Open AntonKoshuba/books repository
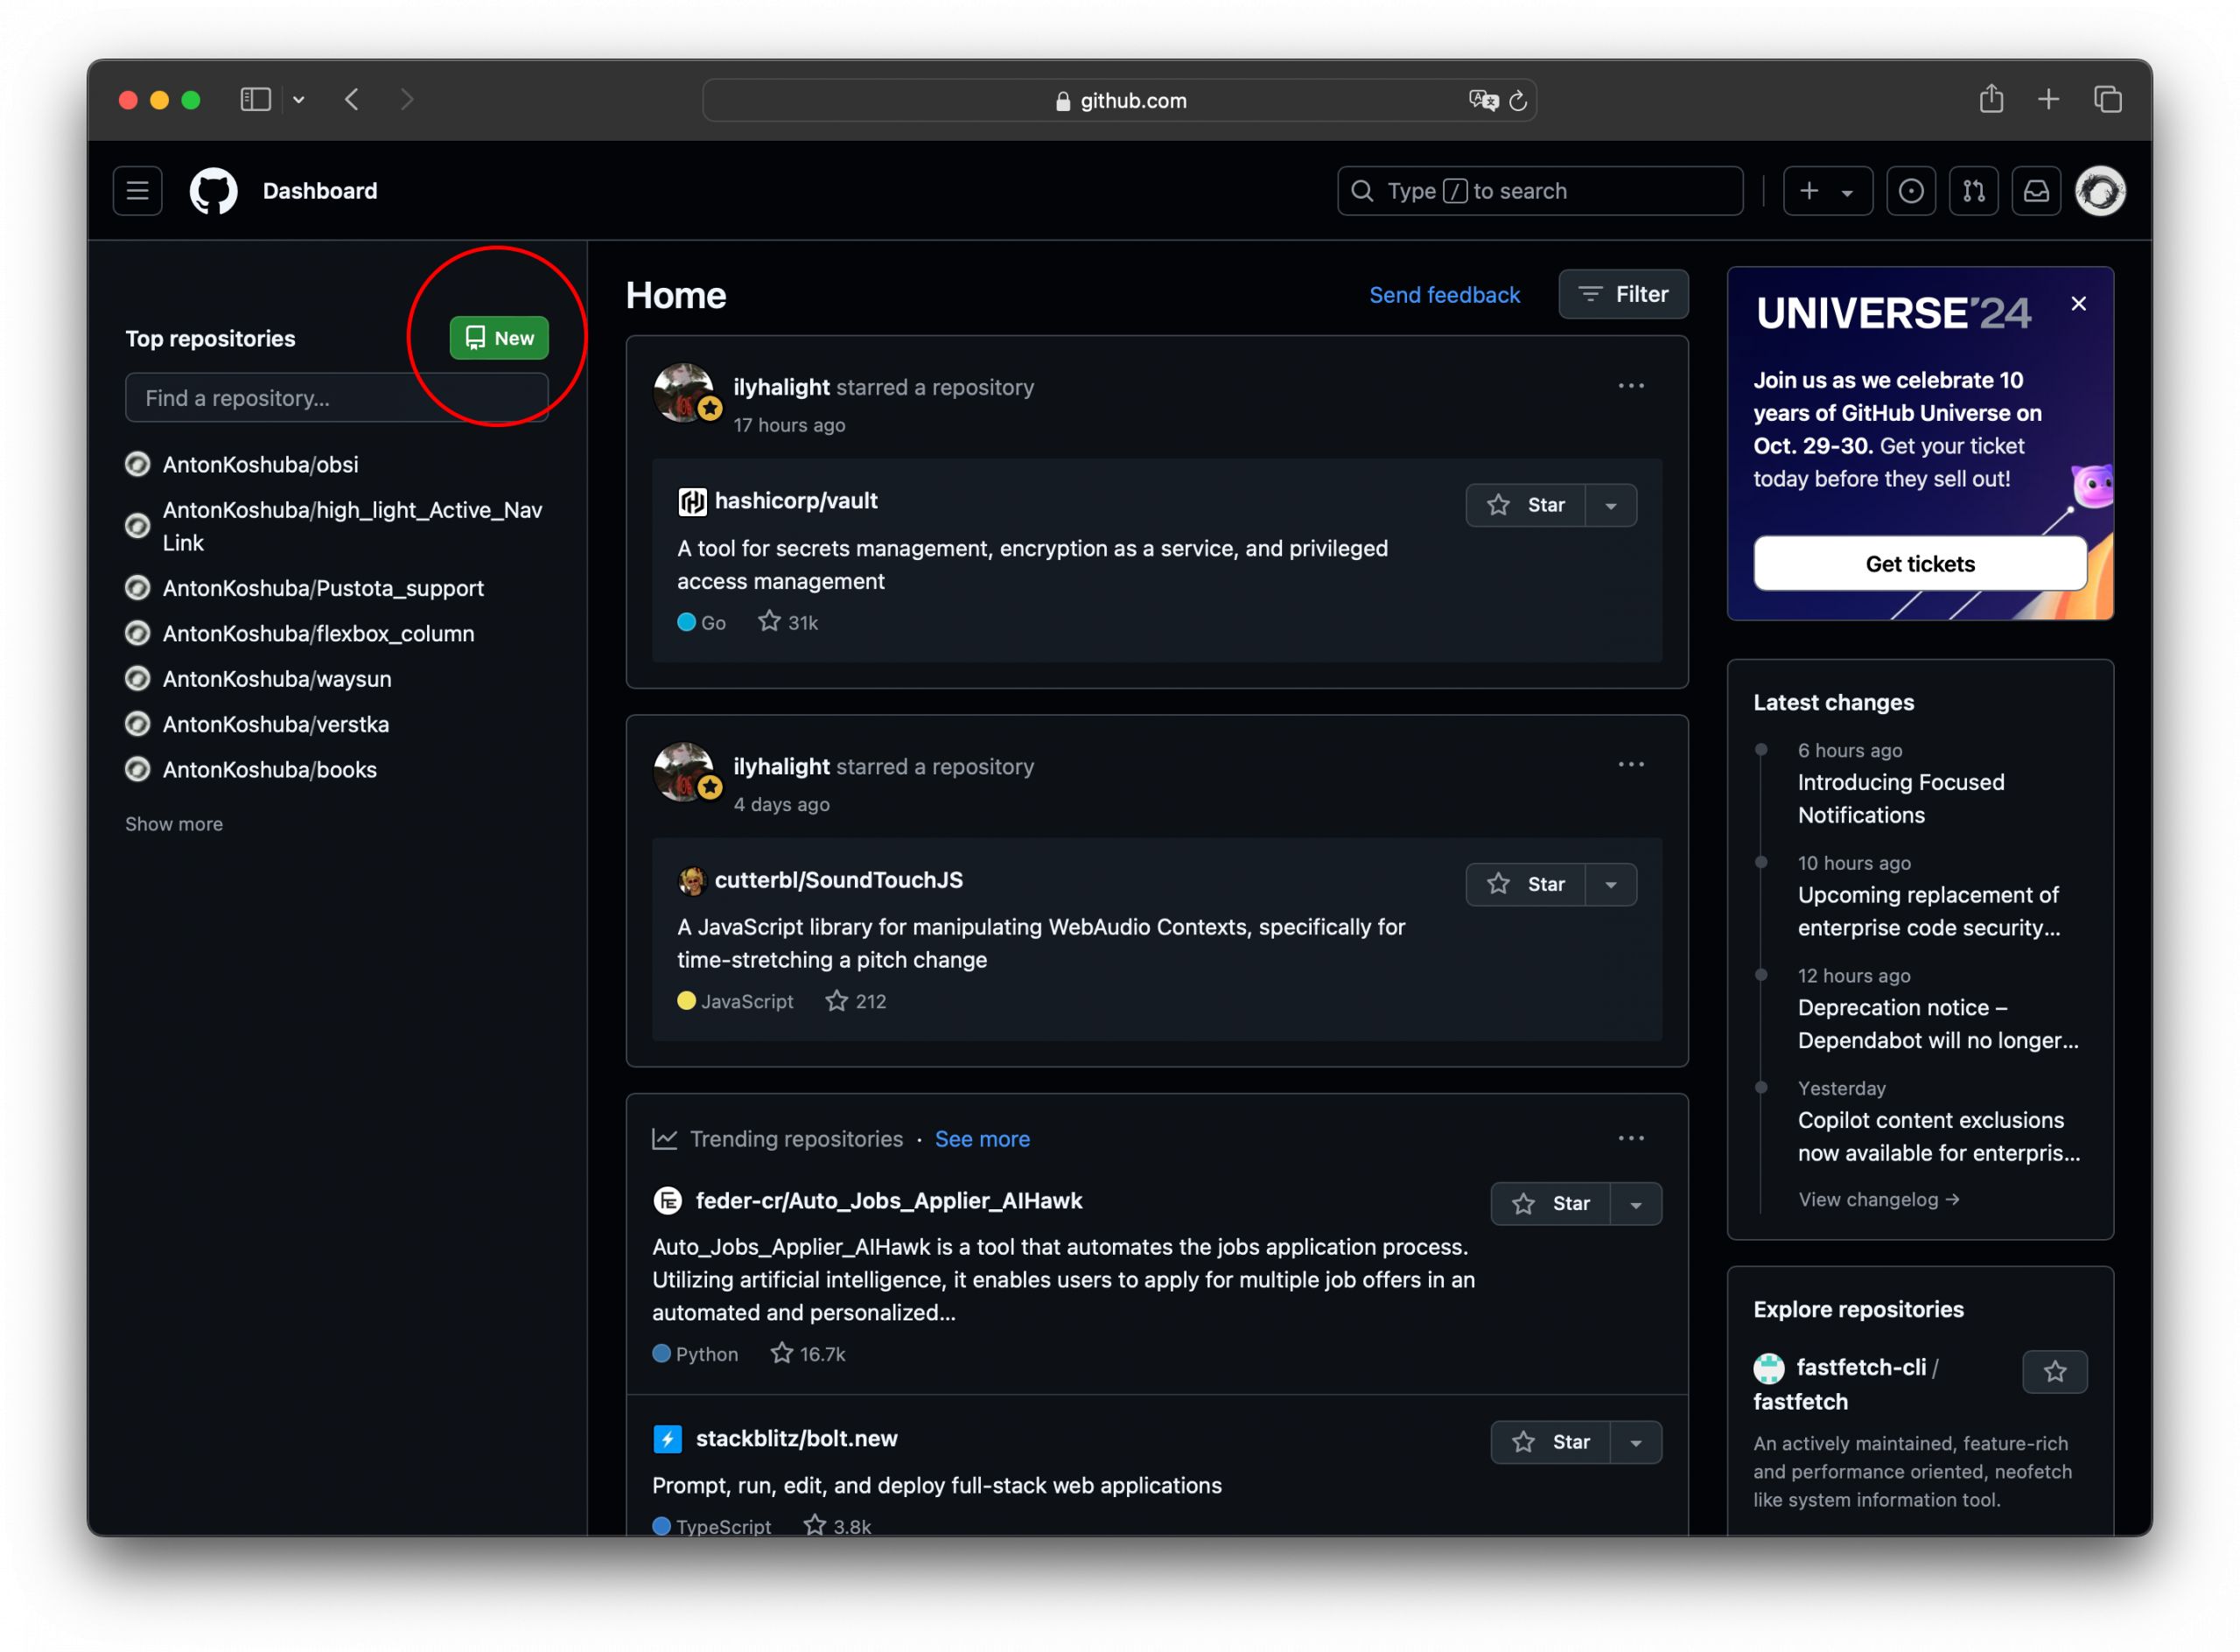This screenshot has height=1652, width=2240. (270, 770)
